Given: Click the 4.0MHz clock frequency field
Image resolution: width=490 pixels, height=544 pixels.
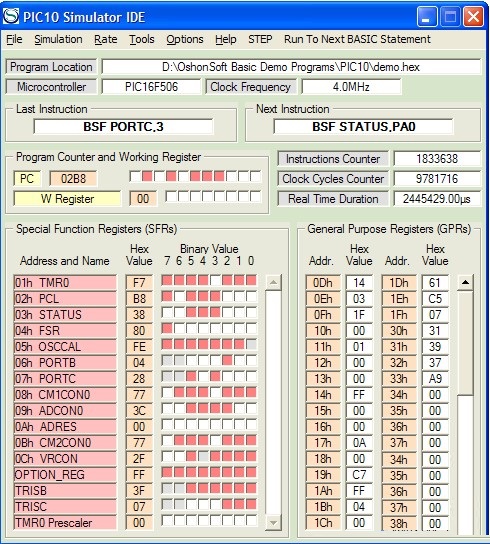Looking at the screenshot, I should click(351, 87).
